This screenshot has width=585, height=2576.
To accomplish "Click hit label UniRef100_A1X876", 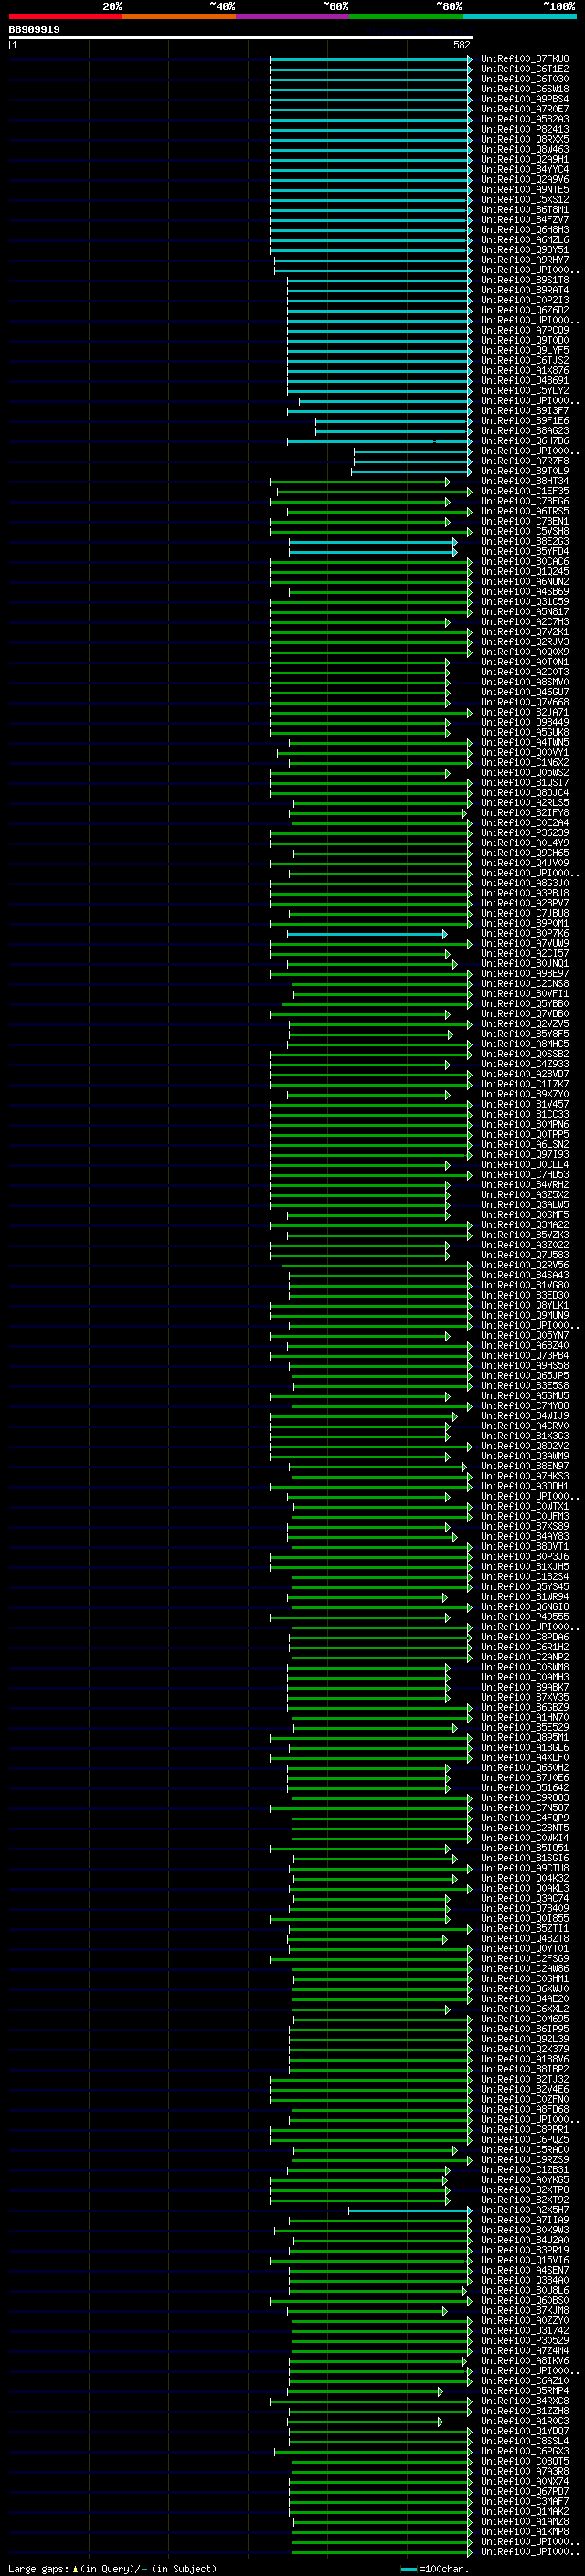I will coord(525,370).
